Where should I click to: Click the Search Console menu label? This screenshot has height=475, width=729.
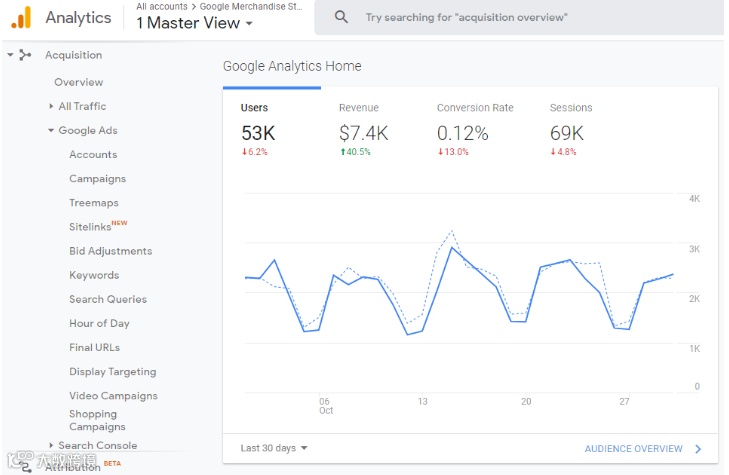pos(98,445)
